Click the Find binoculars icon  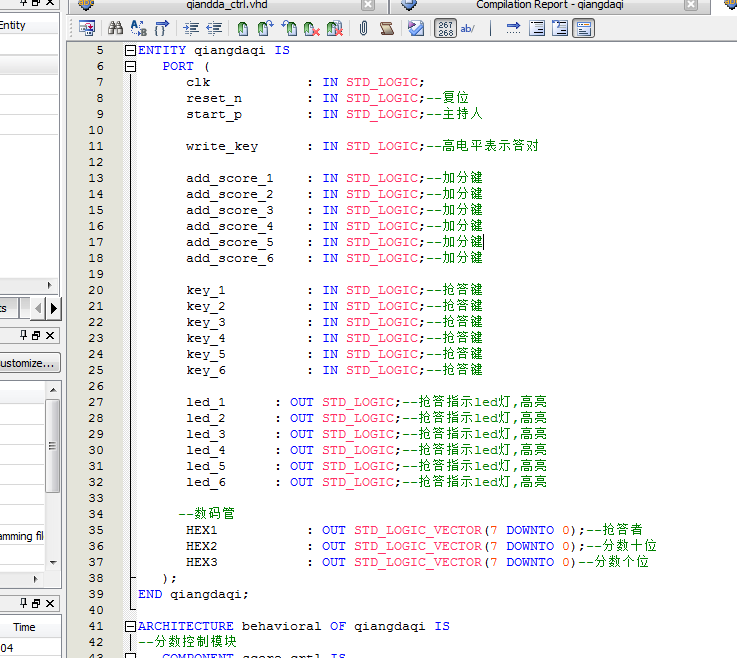pos(115,29)
